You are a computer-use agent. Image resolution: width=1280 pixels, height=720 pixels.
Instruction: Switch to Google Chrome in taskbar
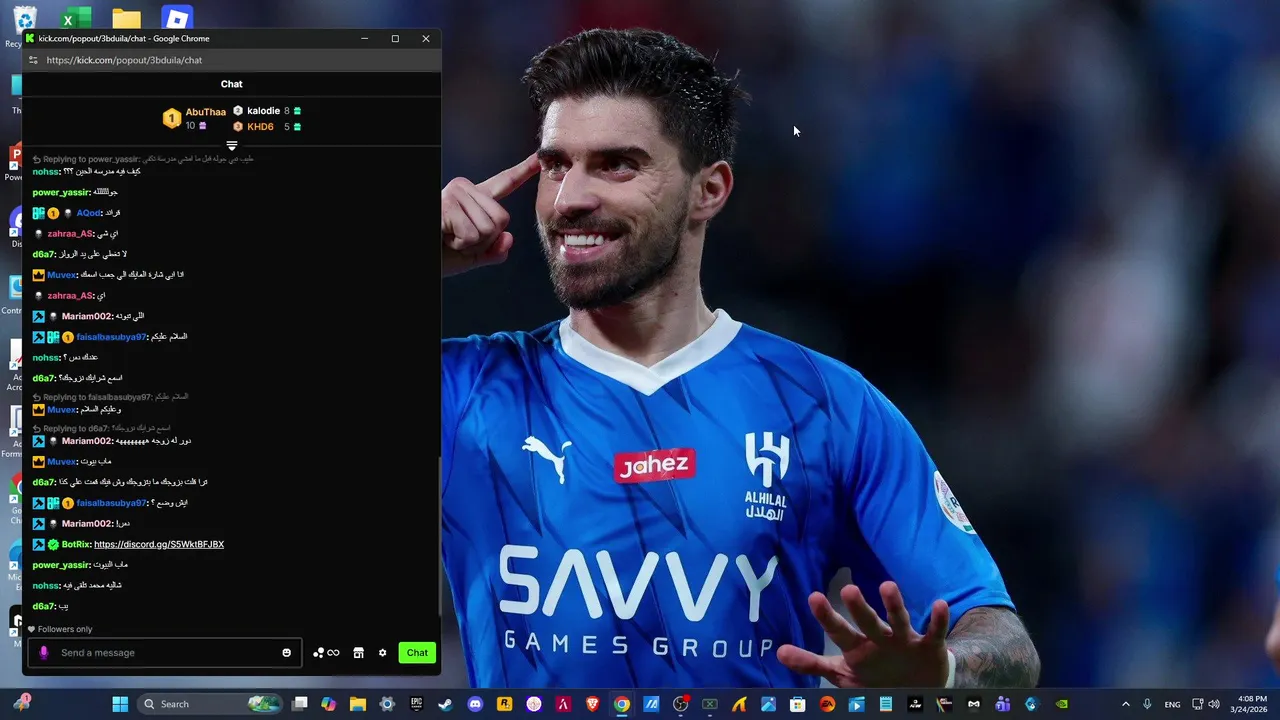coord(622,704)
